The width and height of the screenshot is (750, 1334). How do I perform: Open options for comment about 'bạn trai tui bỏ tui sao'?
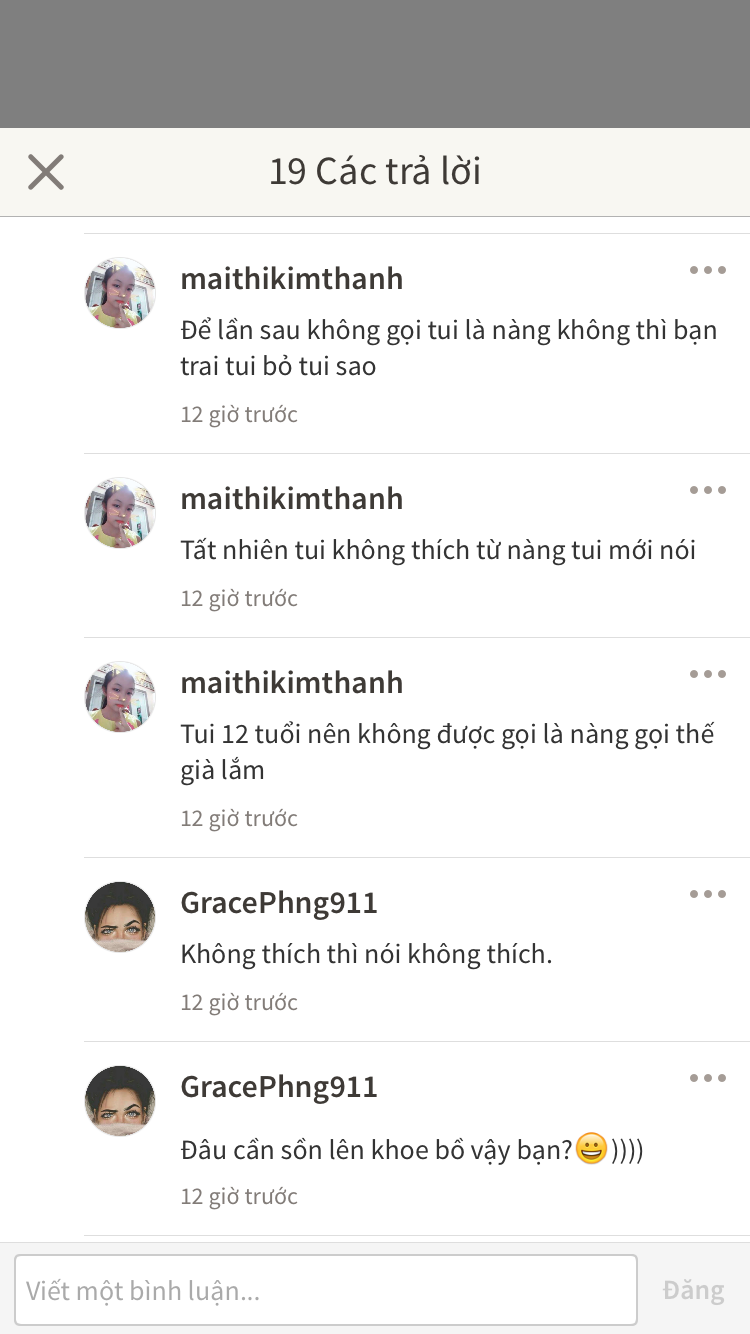tap(707, 270)
